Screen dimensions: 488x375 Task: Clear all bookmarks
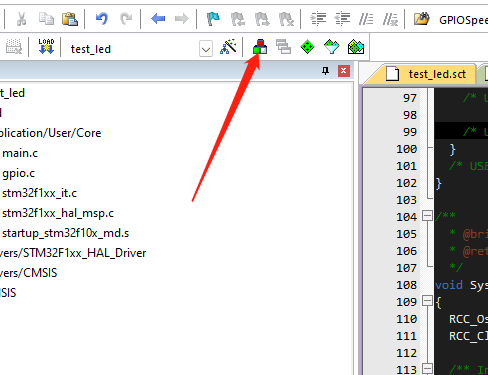pyautogui.click(x=287, y=19)
